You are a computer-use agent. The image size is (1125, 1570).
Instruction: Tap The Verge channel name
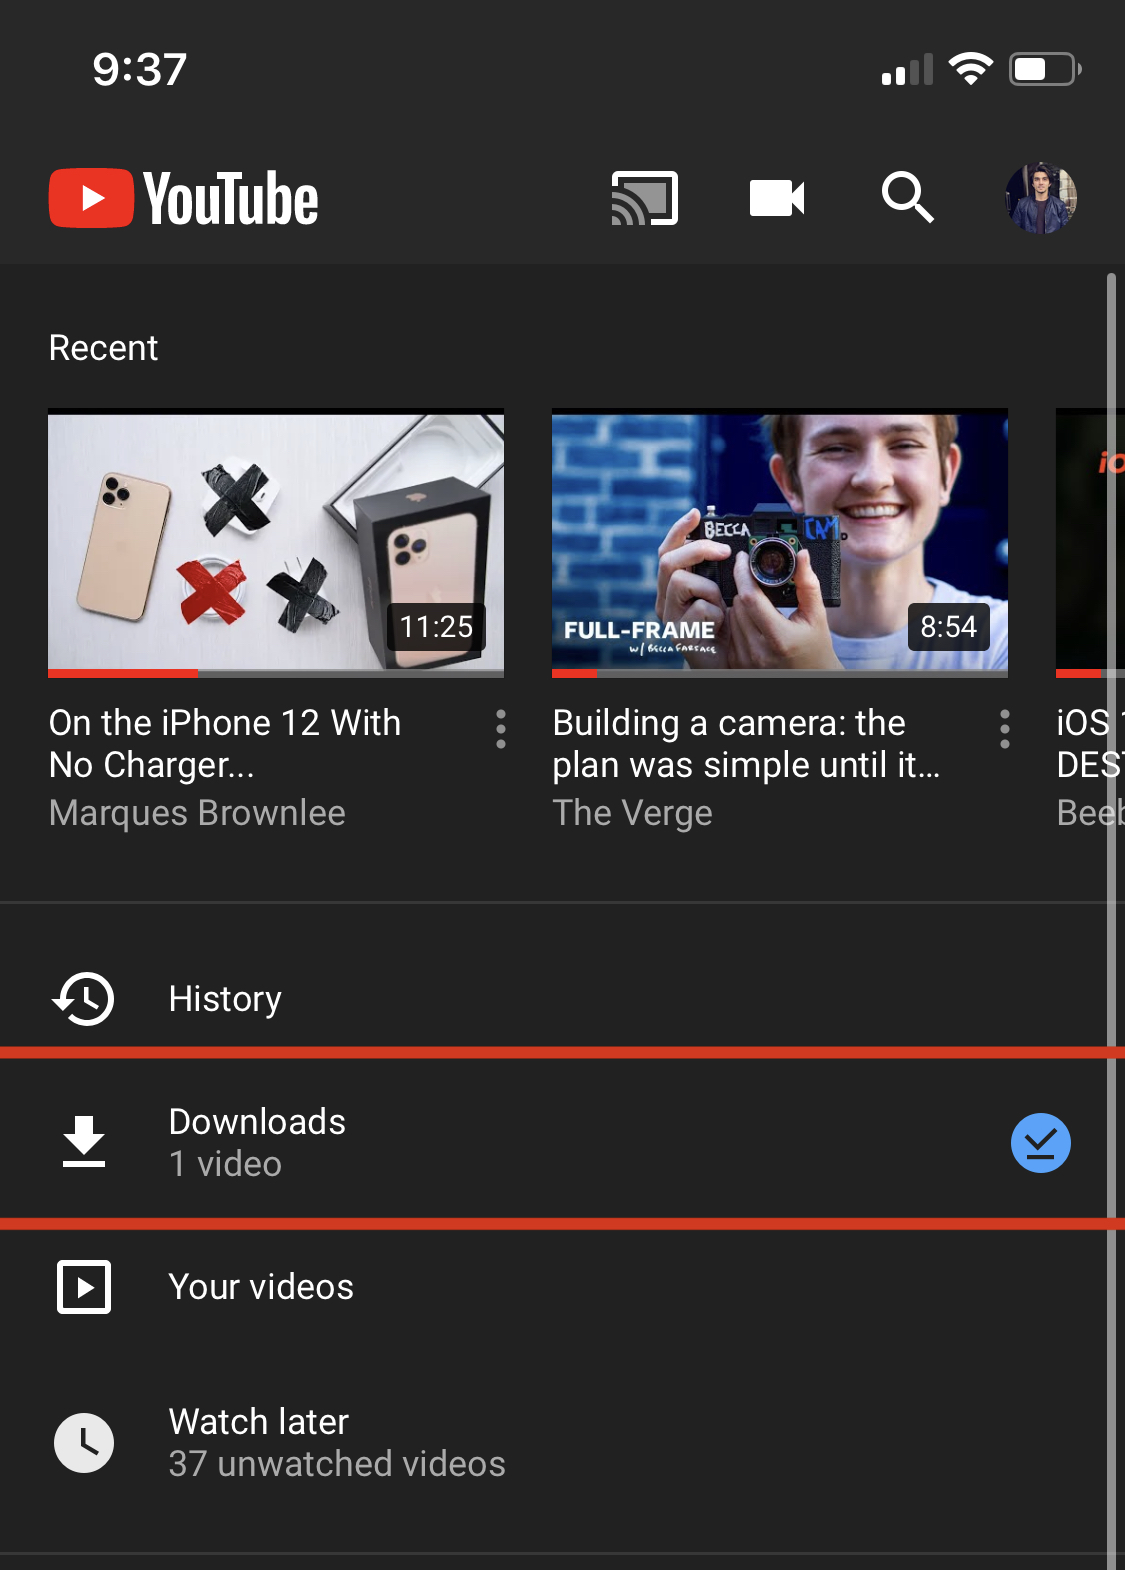[632, 813]
